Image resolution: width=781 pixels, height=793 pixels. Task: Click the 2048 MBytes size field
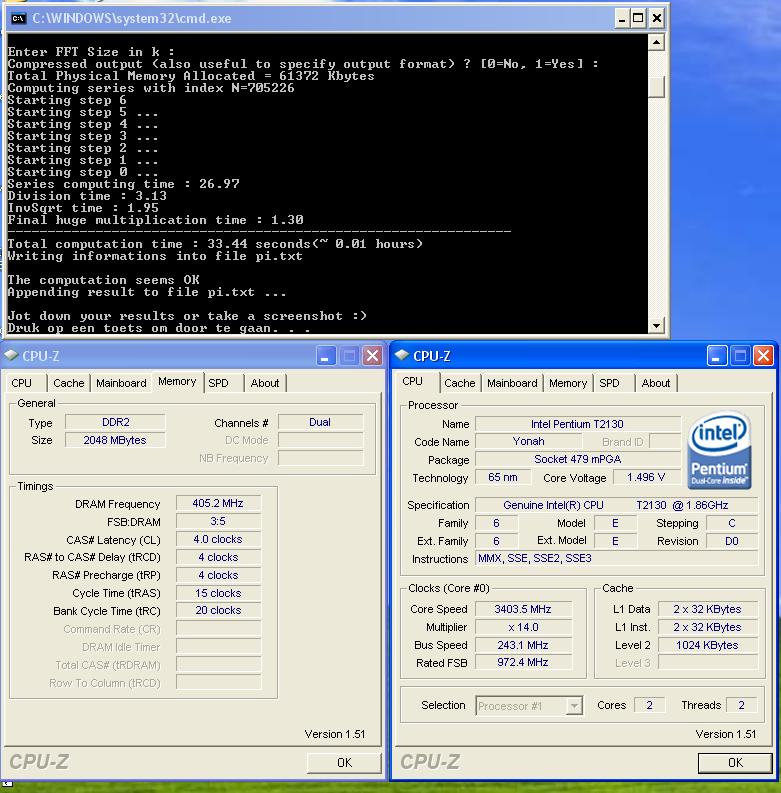click(x=115, y=440)
